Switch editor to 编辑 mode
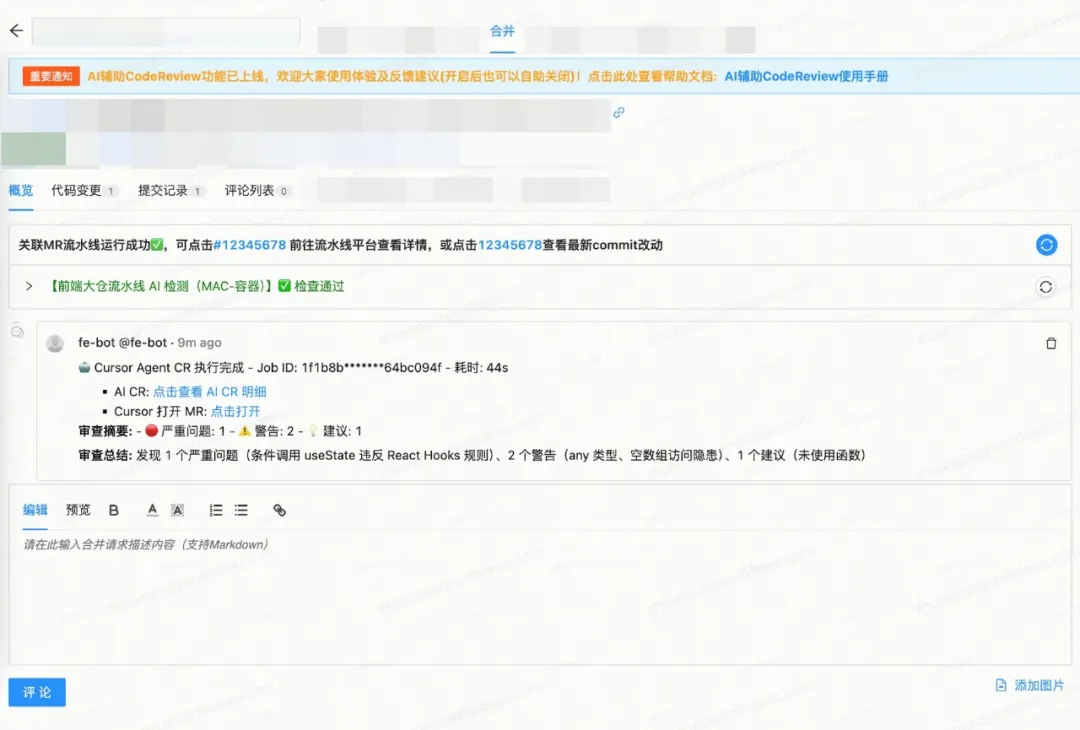This screenshot has height=730, width=1080. point(35,510)
